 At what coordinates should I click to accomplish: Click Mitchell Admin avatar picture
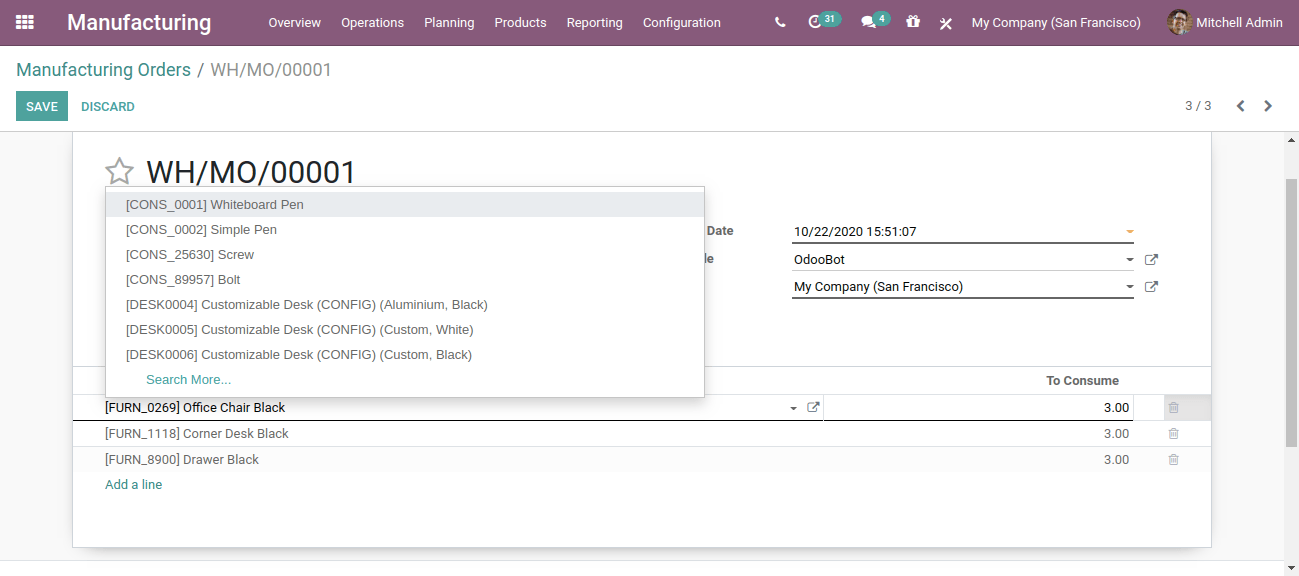[1180, 22]
